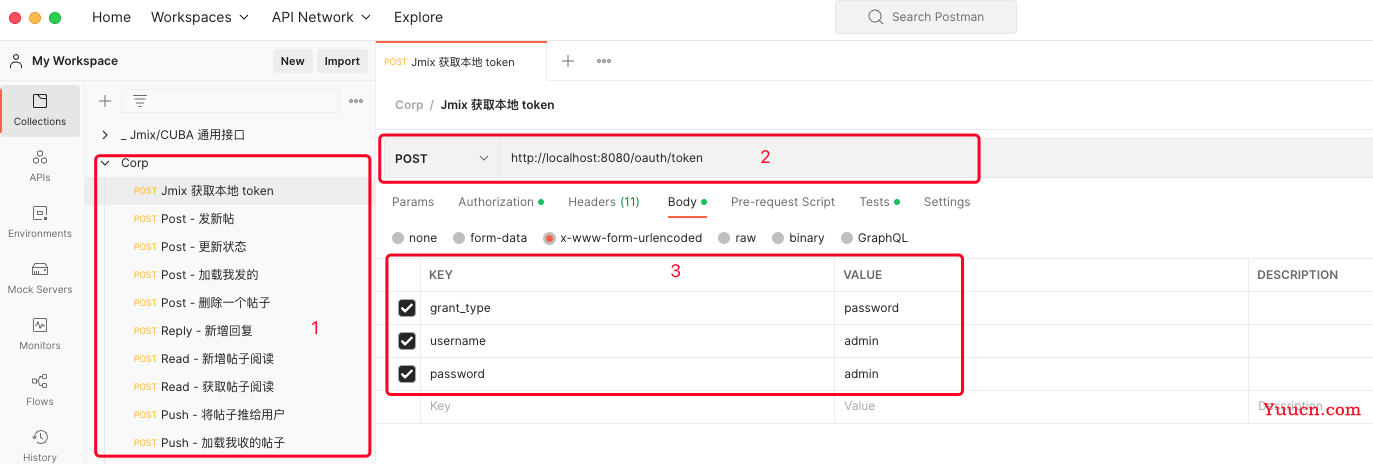Click the username value cell 'admin'

click(x=1041, y=341)
